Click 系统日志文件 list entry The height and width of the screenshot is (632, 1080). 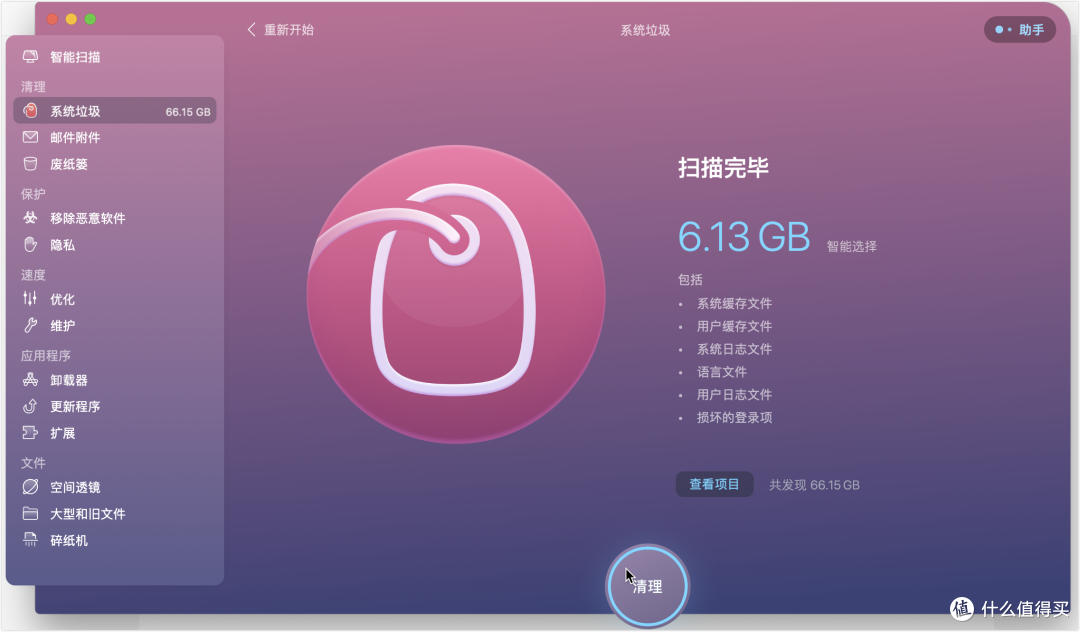click(734, 348)
